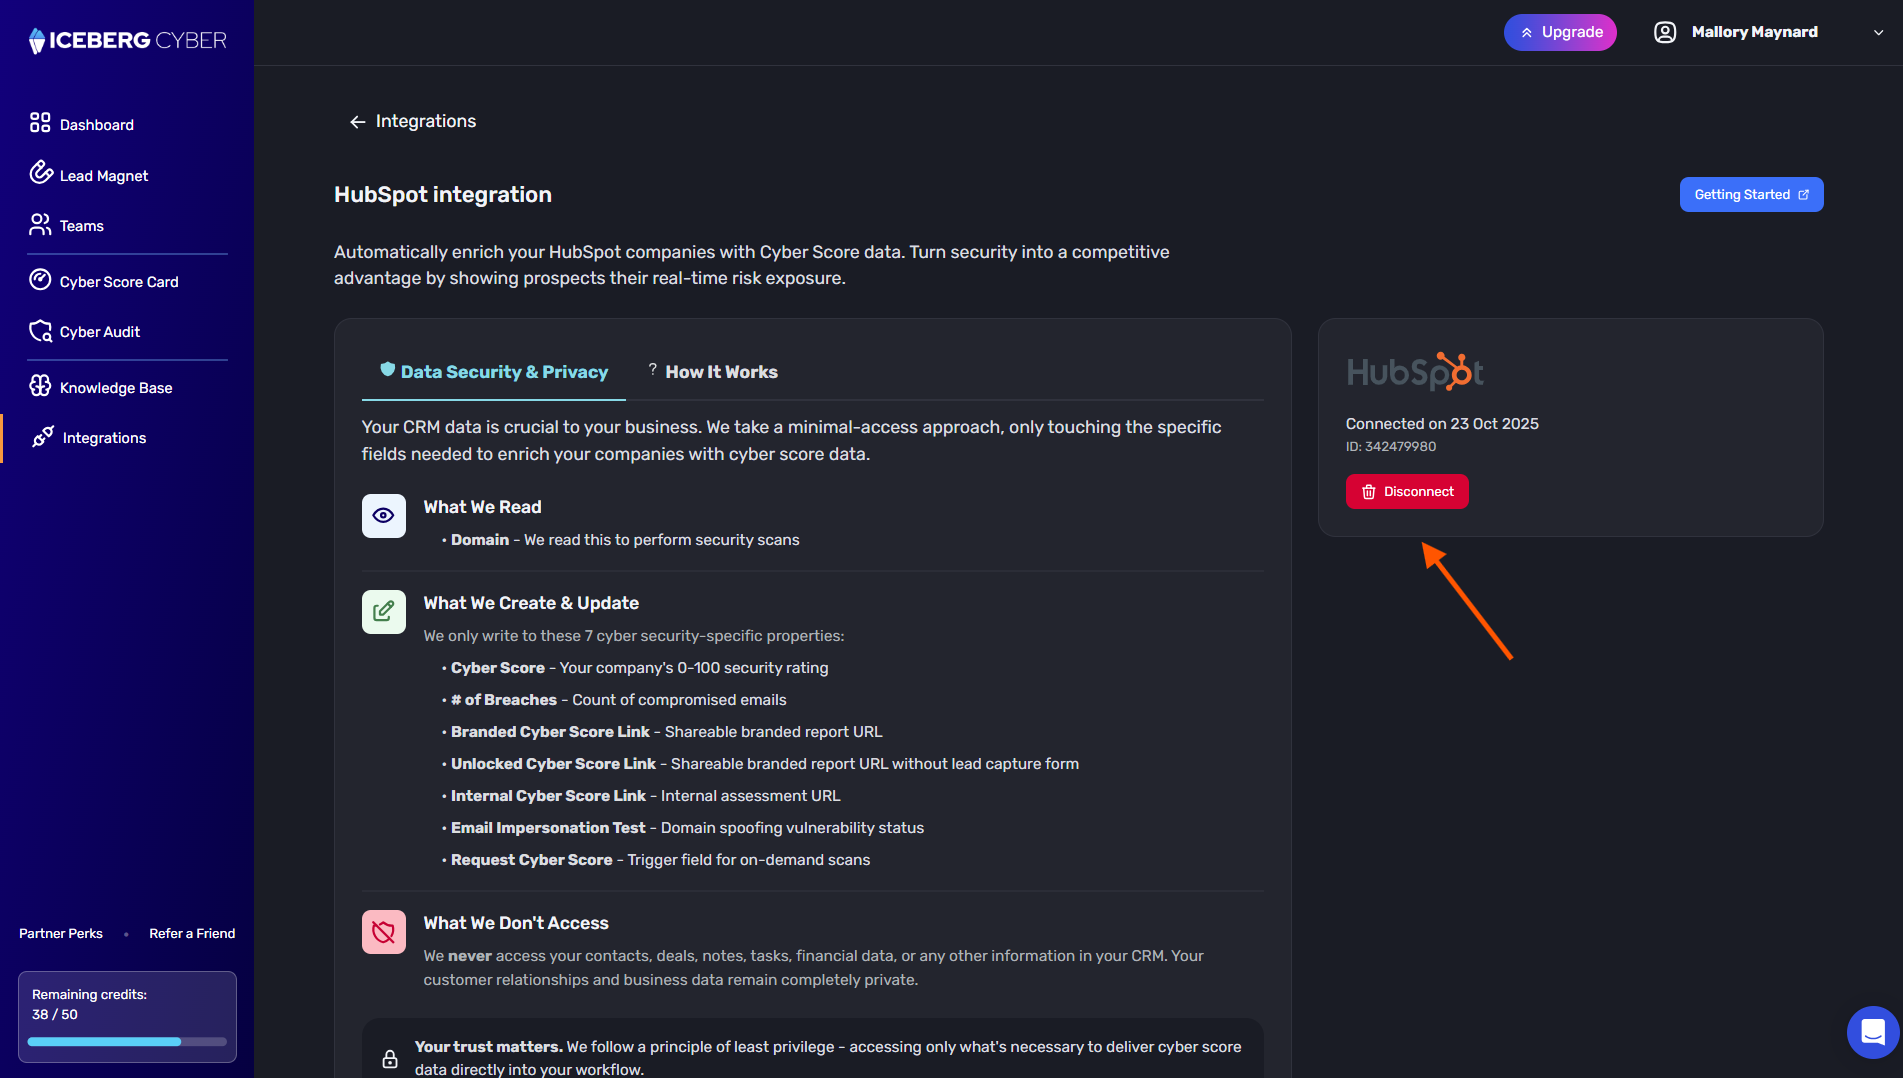
Task: Click the Teams people icon
Action: [40, 224]
